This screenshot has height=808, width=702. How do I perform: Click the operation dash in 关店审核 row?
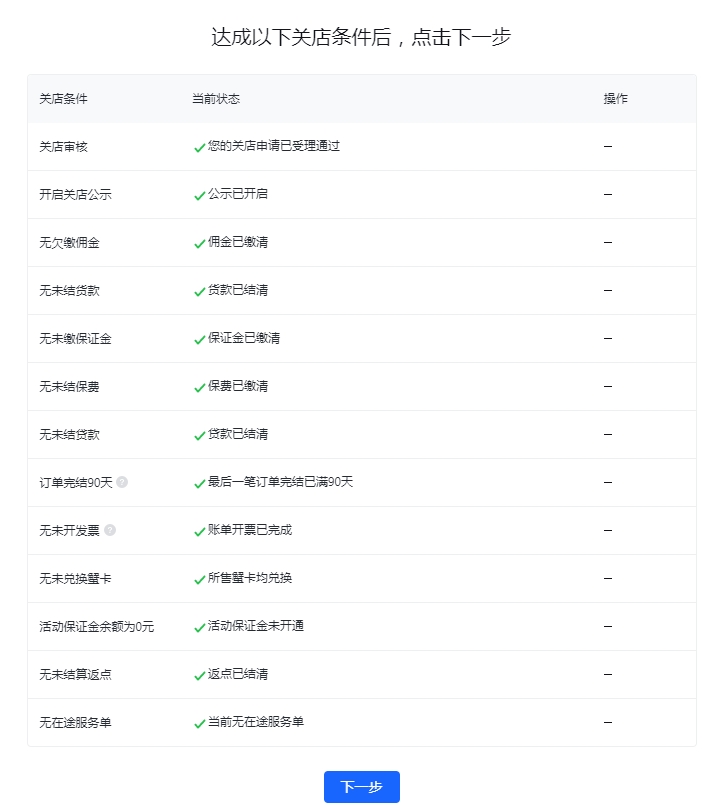click(608, 147)
